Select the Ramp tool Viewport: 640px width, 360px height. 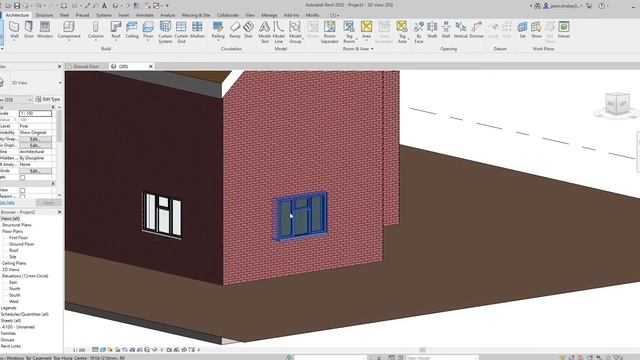235,30
